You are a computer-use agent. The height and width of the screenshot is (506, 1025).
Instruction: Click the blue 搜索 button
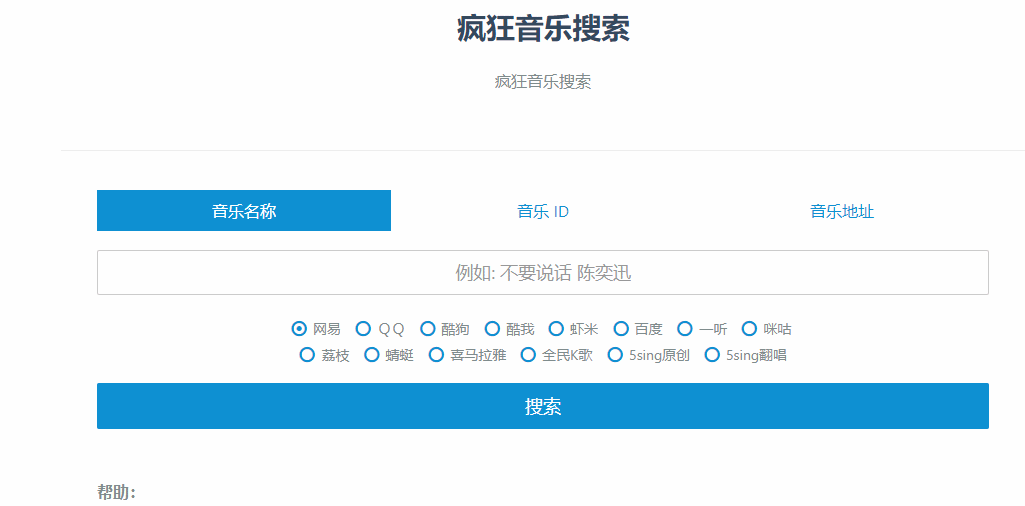point(543,406)
